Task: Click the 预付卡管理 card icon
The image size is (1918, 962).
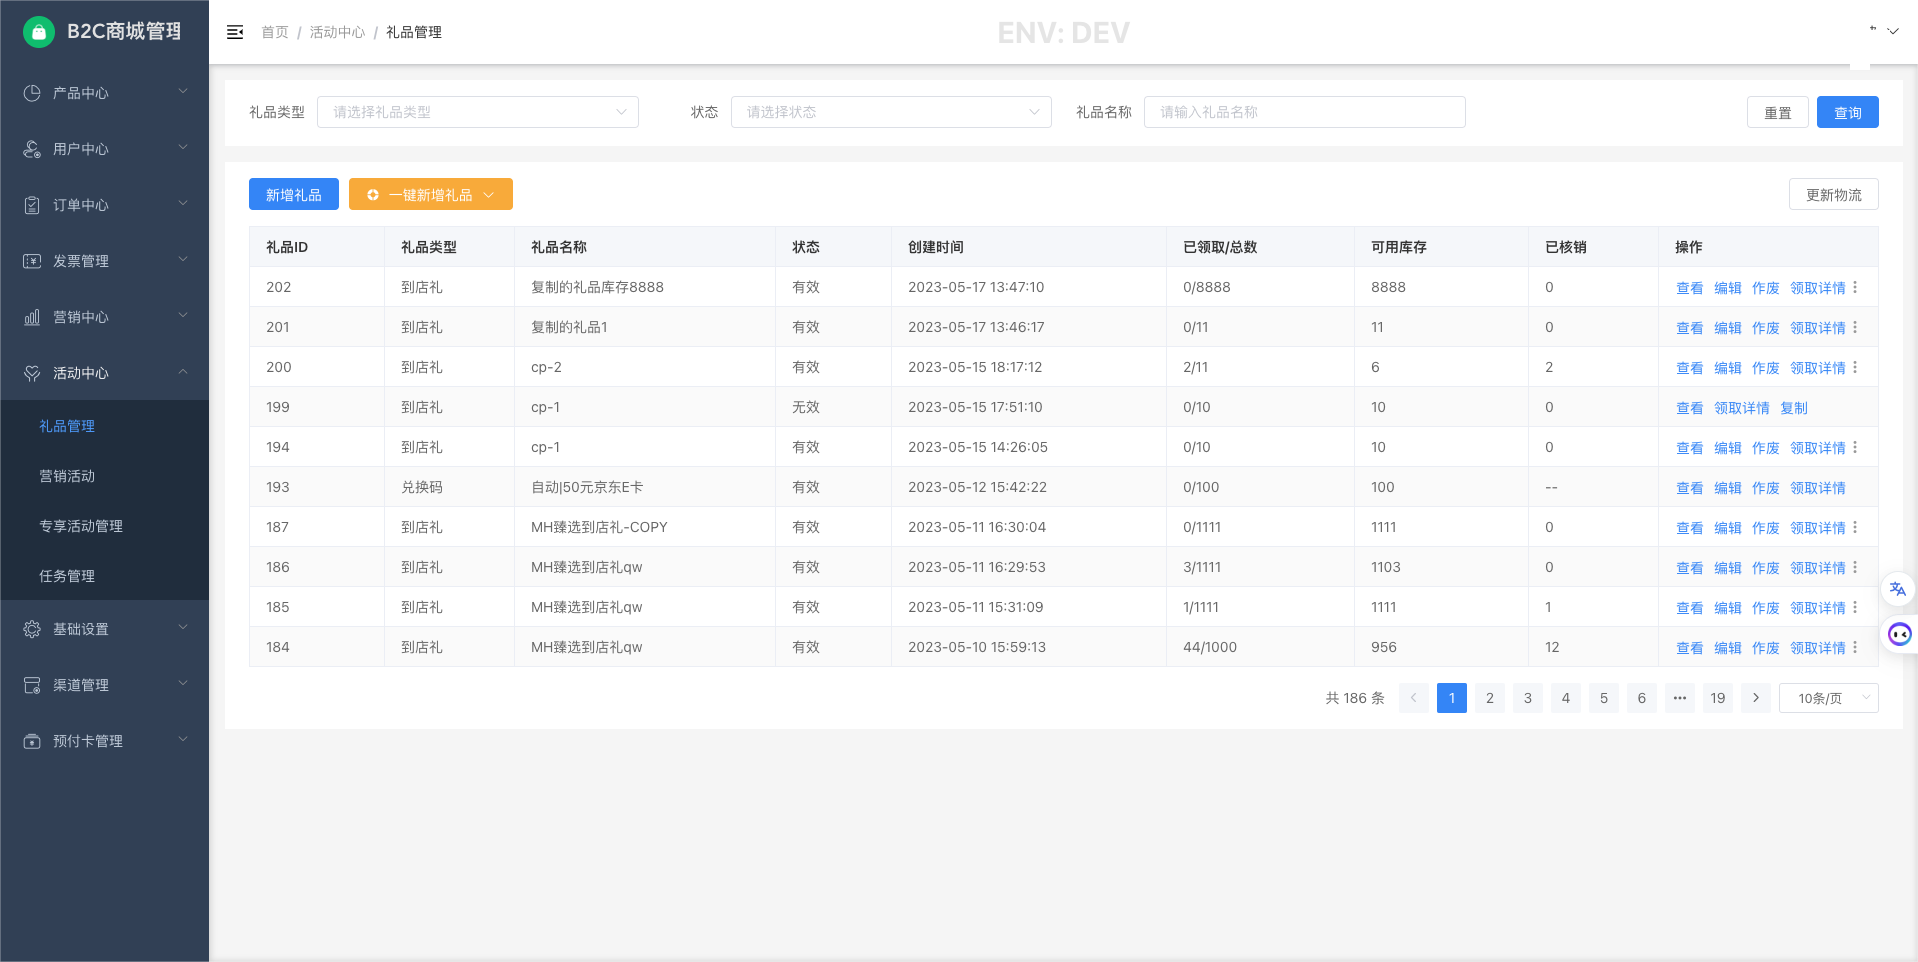Action: point(32,741)
